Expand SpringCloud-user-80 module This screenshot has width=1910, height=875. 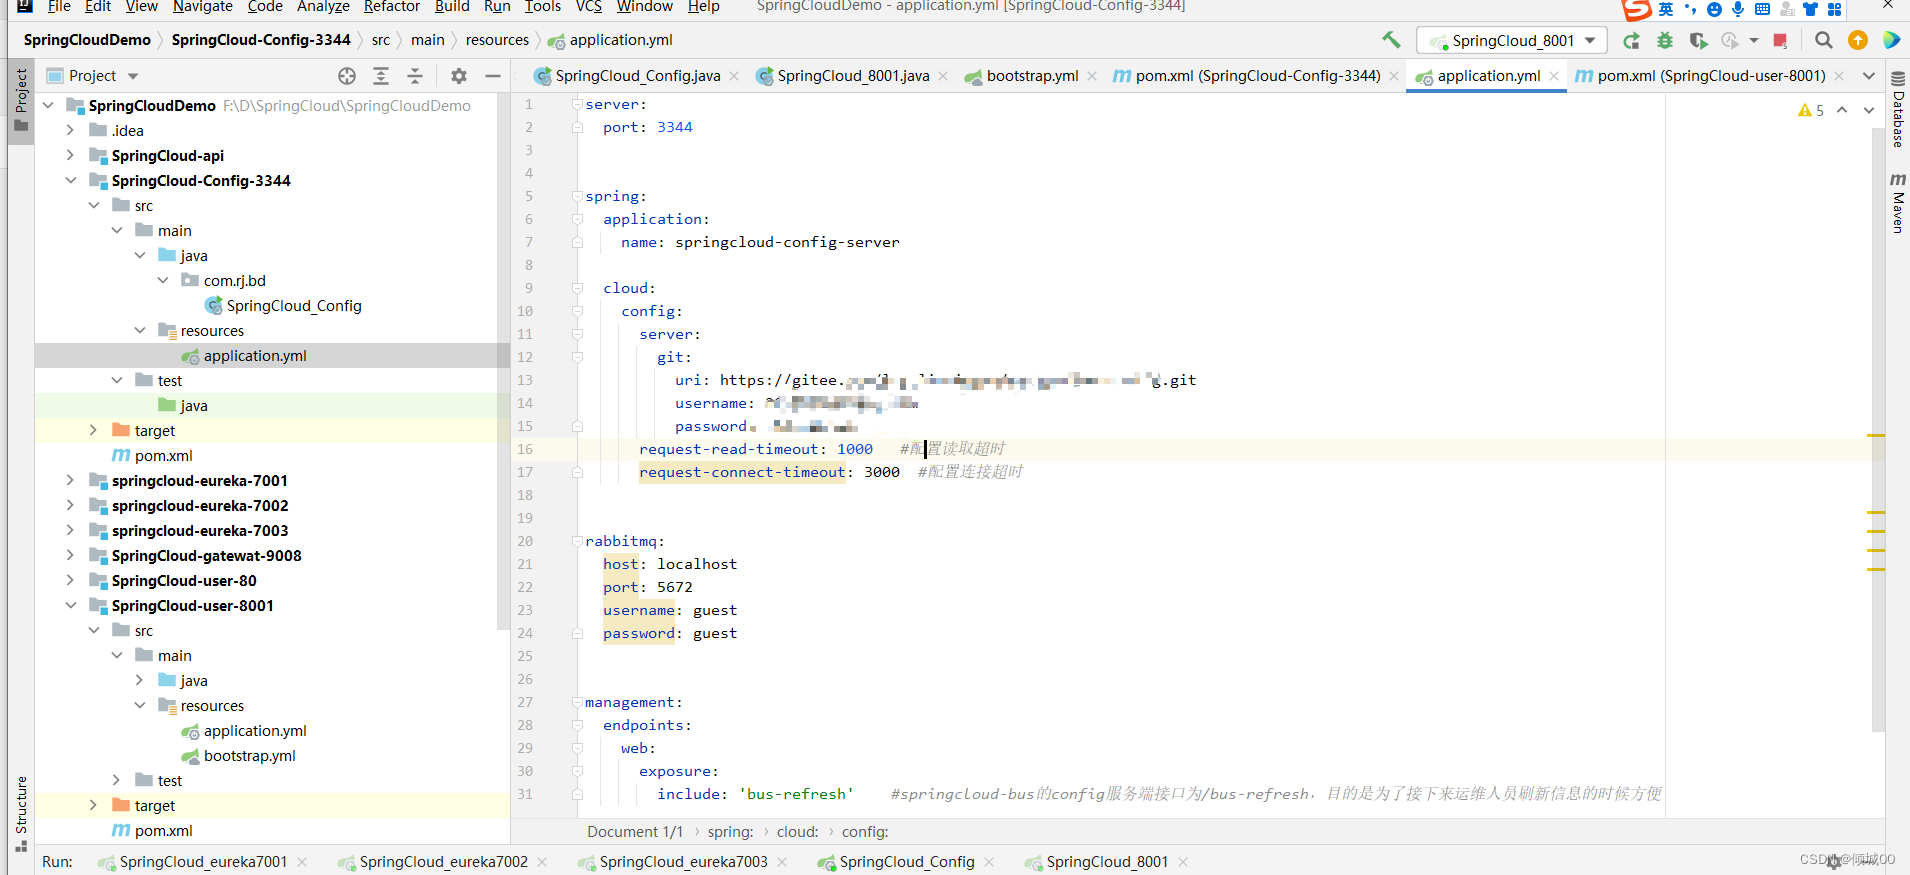tap(70, 580)
